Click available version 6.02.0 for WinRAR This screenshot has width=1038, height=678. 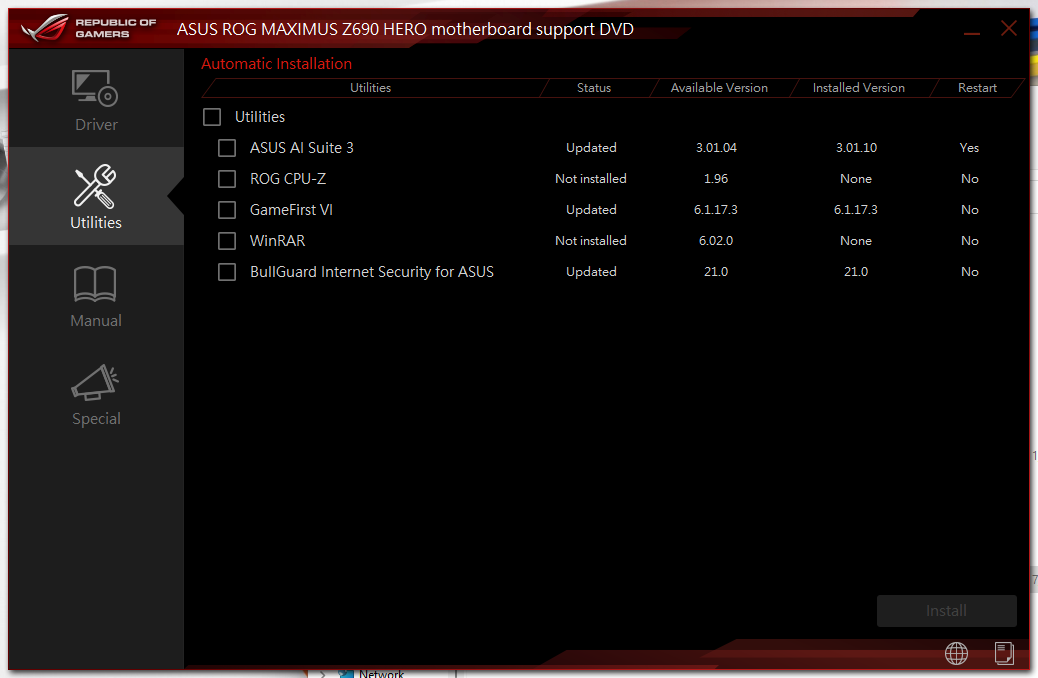pyautogui.click(x=716, y=241)
